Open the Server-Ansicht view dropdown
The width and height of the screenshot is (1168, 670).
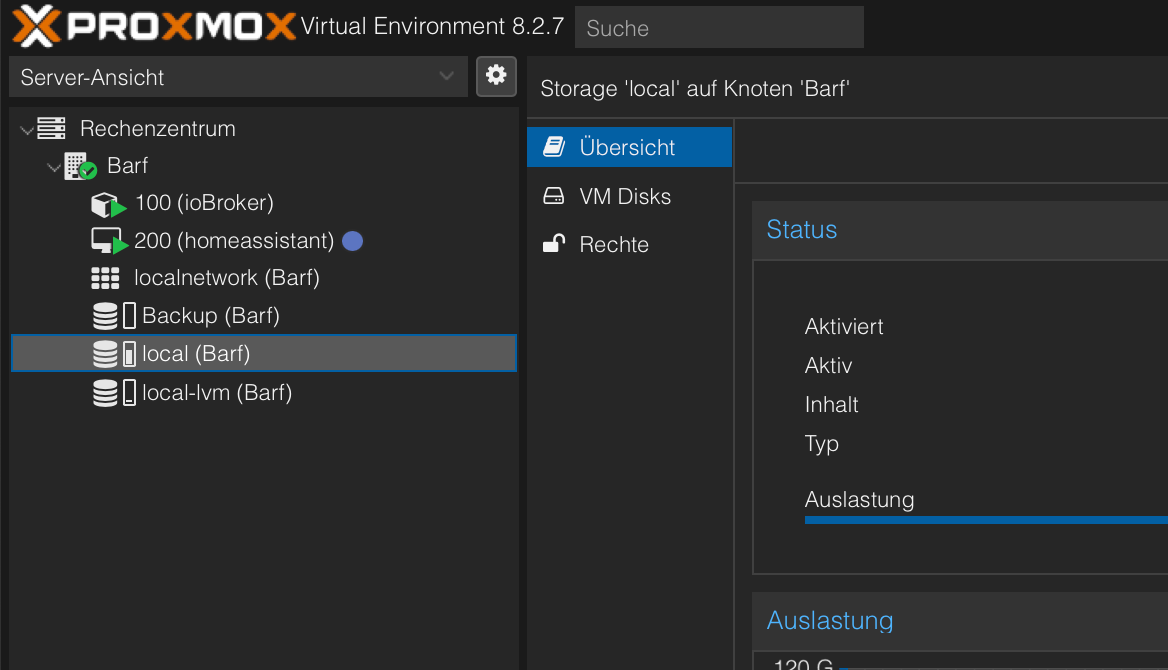pyautogui.click(x=238, y=77)
